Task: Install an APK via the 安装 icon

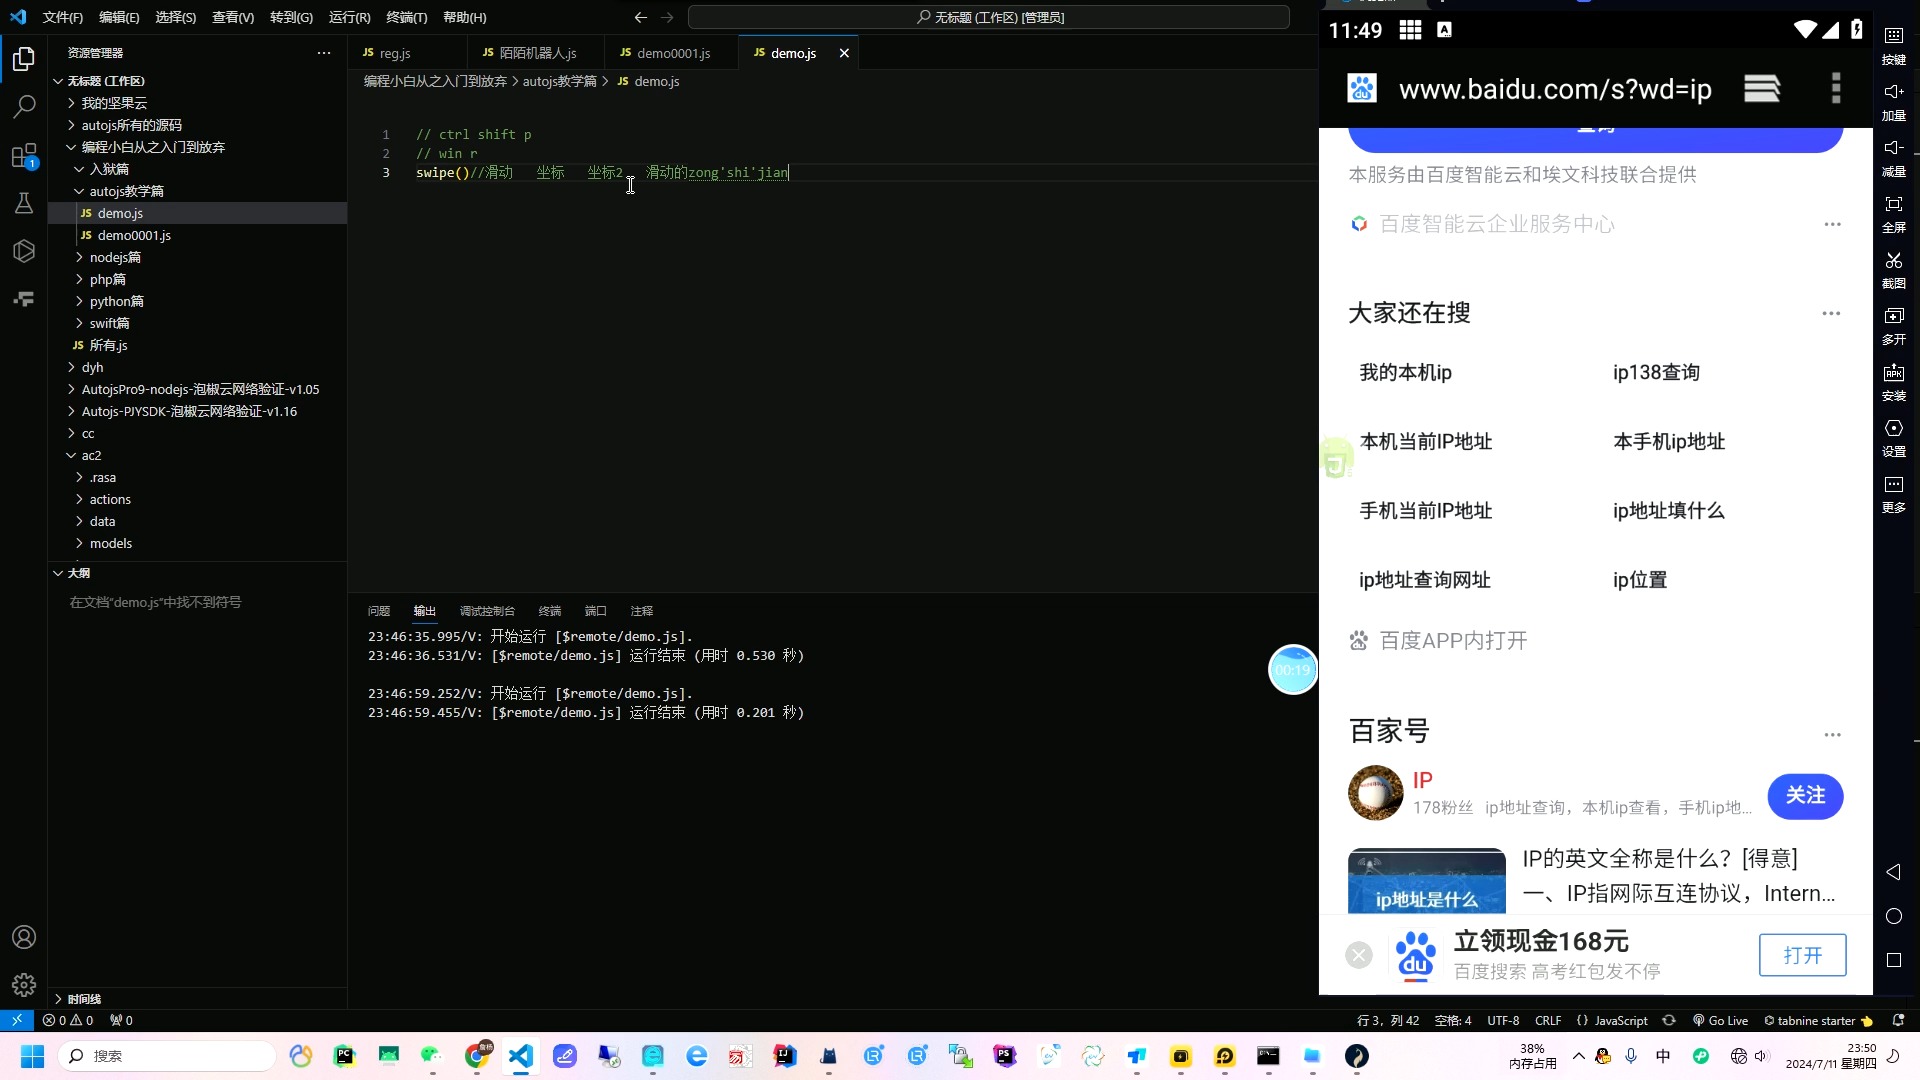Action: [1895, 380]
